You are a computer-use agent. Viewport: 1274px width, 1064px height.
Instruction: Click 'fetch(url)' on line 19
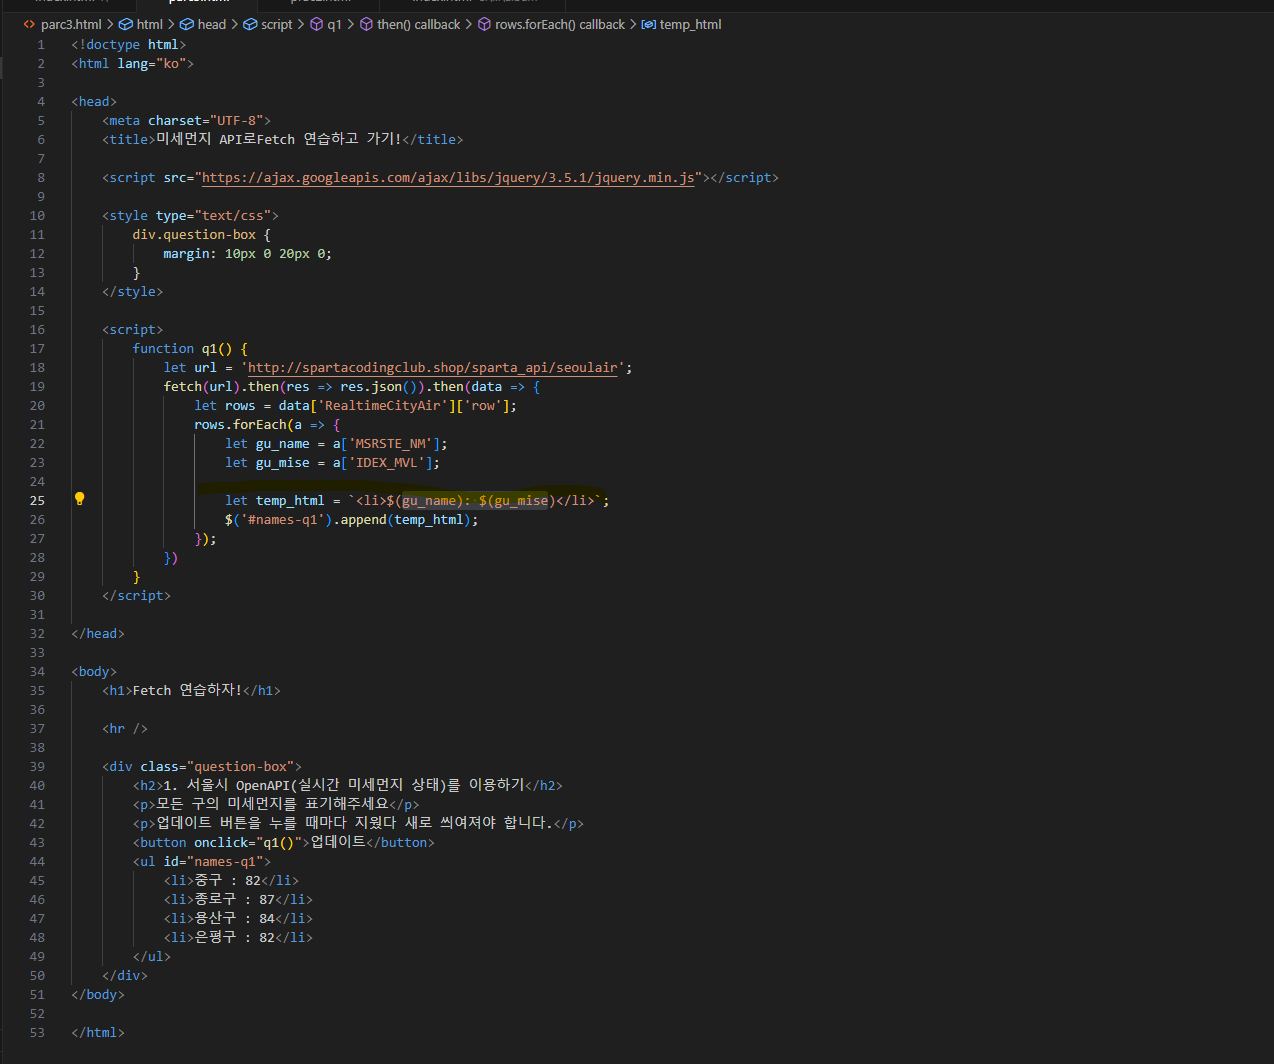click(202, 386)
